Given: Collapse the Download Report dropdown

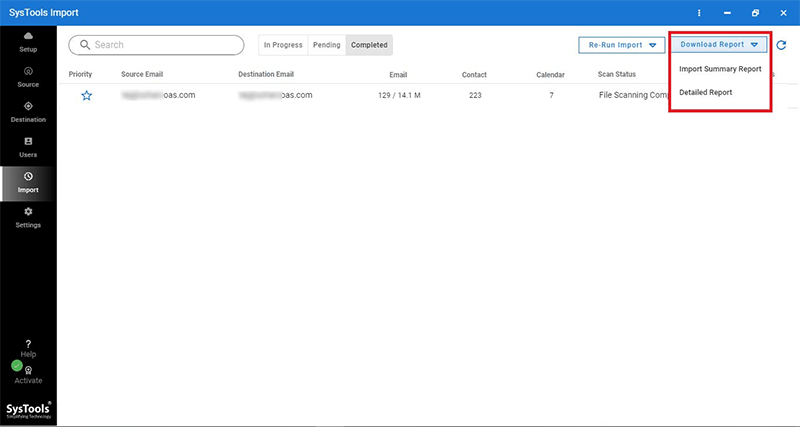Looking at the screenshot, I should click(719, 44).
